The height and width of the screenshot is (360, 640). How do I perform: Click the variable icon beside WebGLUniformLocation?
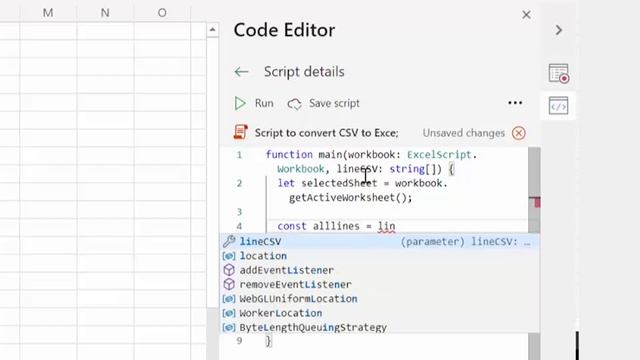(229, 299)
